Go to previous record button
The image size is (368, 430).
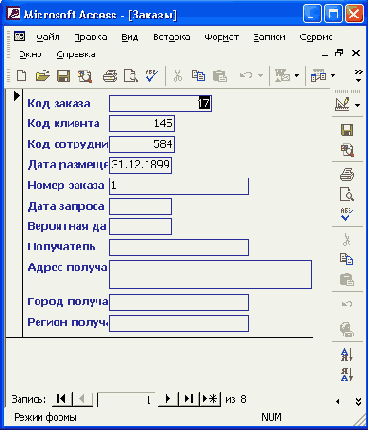(x=82, y=399)
